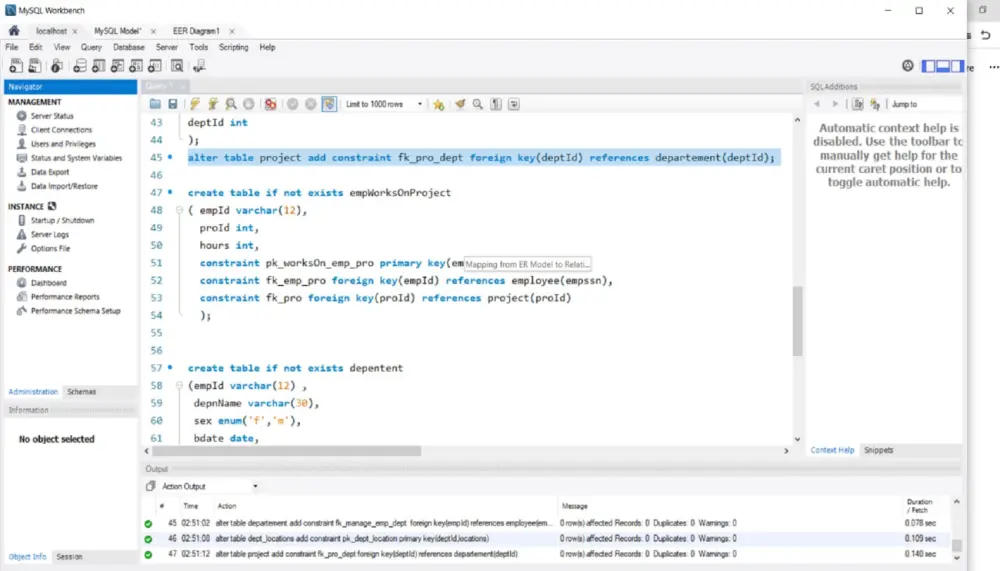Click the rollback transaction icon
The width and height of the screenshot is (1000, 571).
[311, 104]
